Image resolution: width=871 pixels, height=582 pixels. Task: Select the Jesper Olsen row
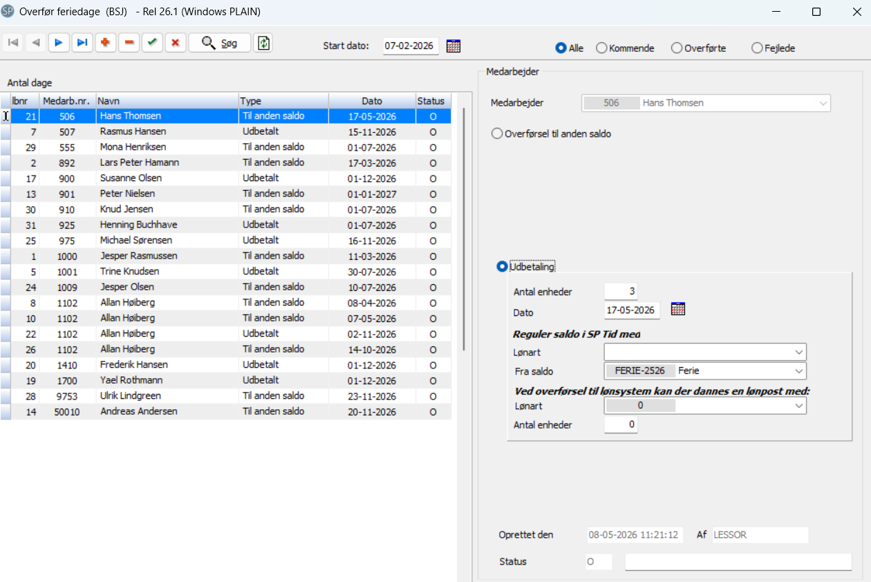(x=226, y=287)
